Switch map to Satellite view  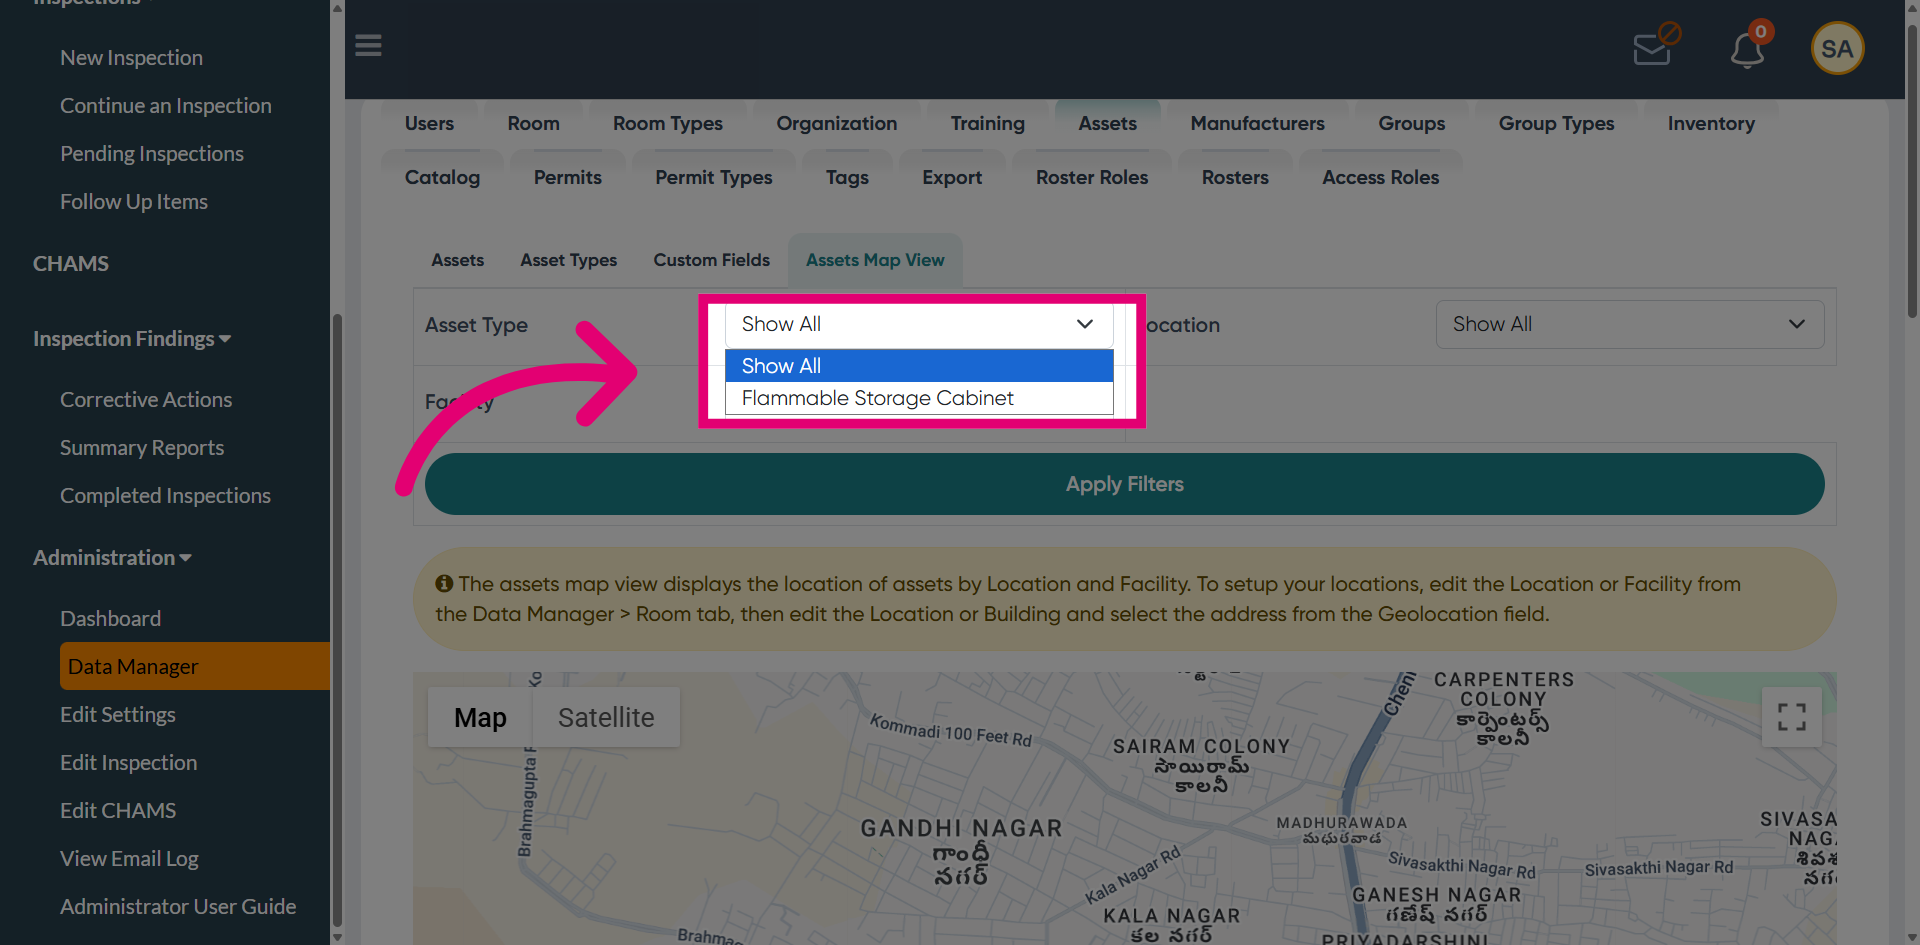[606, 717]
